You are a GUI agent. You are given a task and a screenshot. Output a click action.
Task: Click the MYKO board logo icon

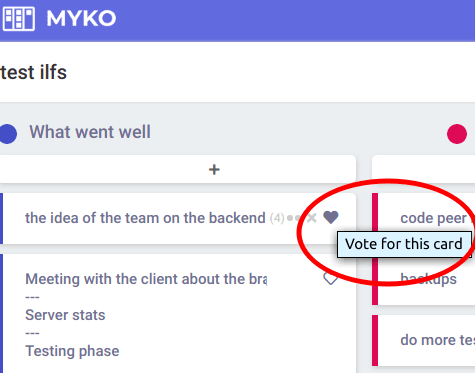tap(19, 18)
